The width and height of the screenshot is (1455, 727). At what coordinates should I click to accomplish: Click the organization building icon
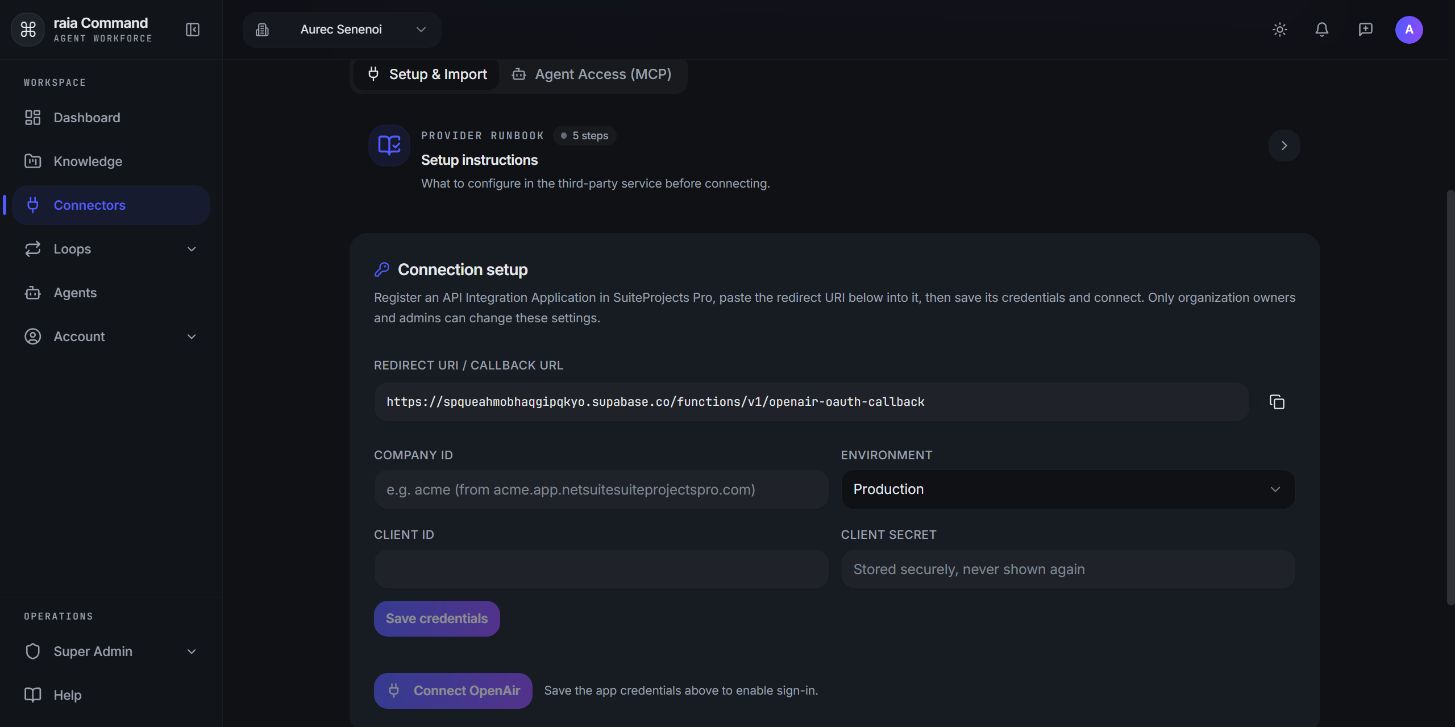(262, 30)
